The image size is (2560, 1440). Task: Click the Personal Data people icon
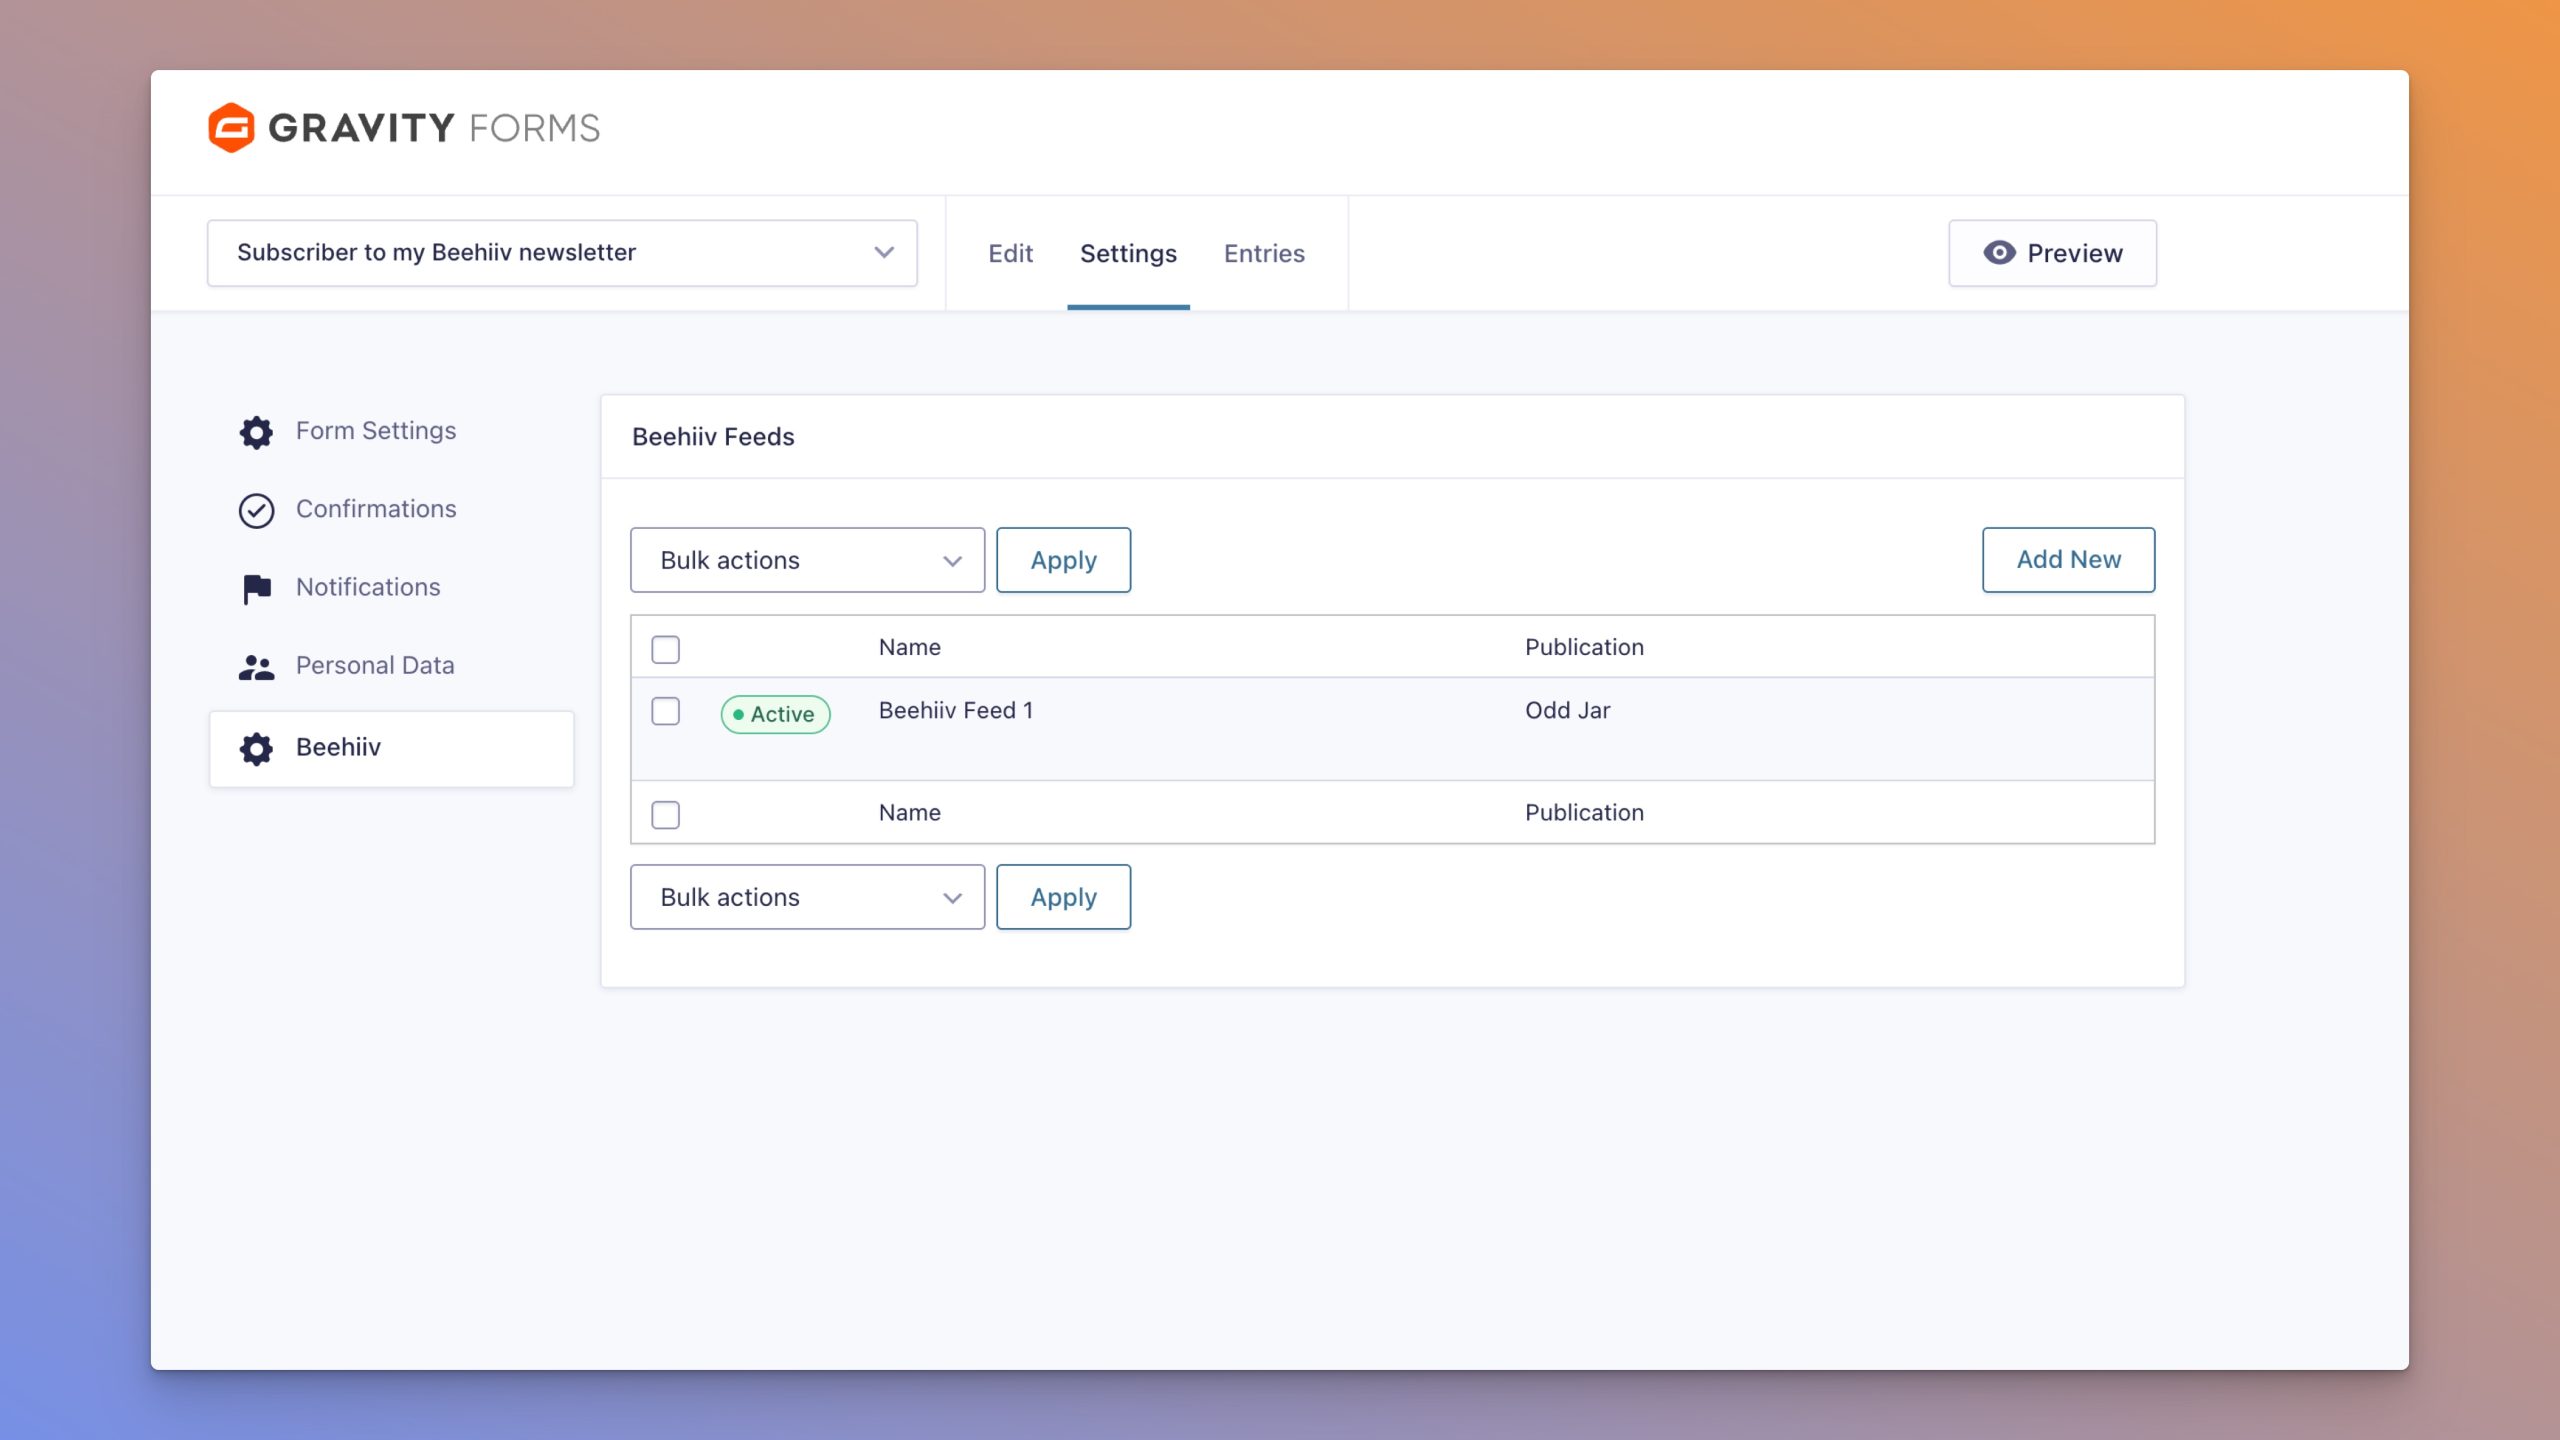click(256, 667)
